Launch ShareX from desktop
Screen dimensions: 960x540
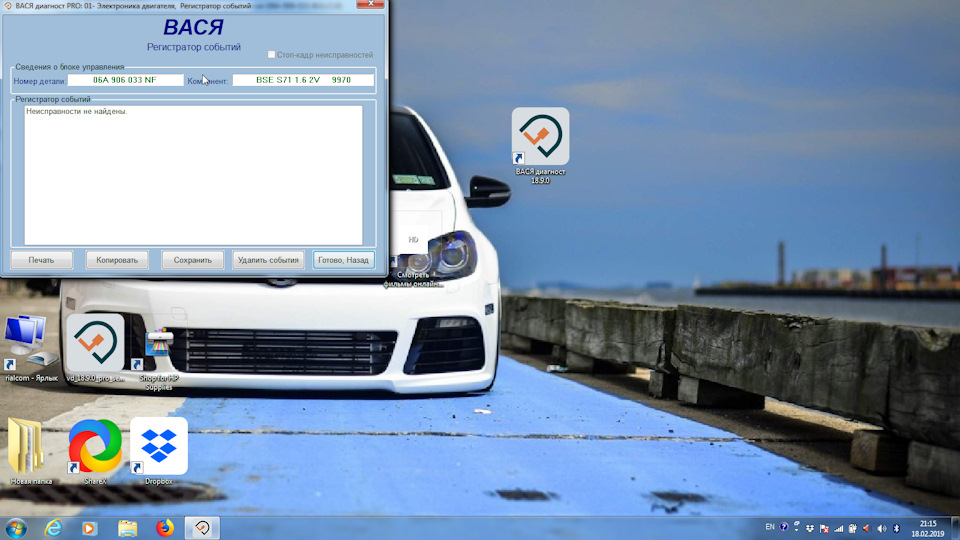coord(95,451)
